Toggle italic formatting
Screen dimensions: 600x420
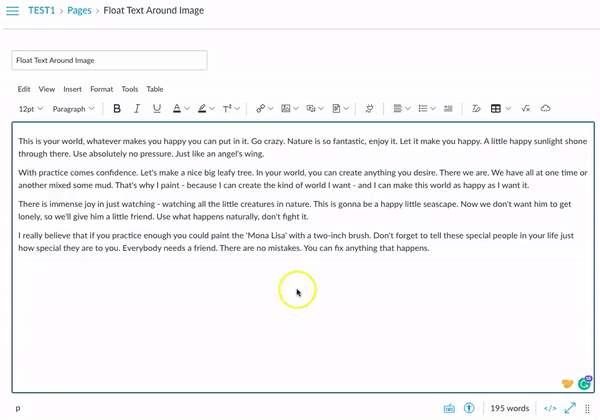click(137, 109)
